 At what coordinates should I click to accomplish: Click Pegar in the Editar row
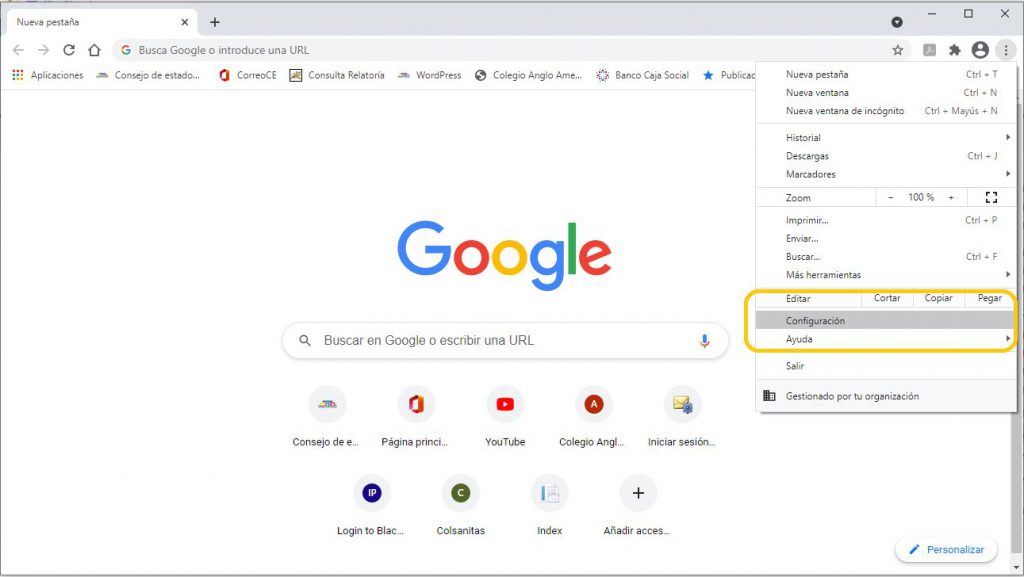(x=989, y=298)
